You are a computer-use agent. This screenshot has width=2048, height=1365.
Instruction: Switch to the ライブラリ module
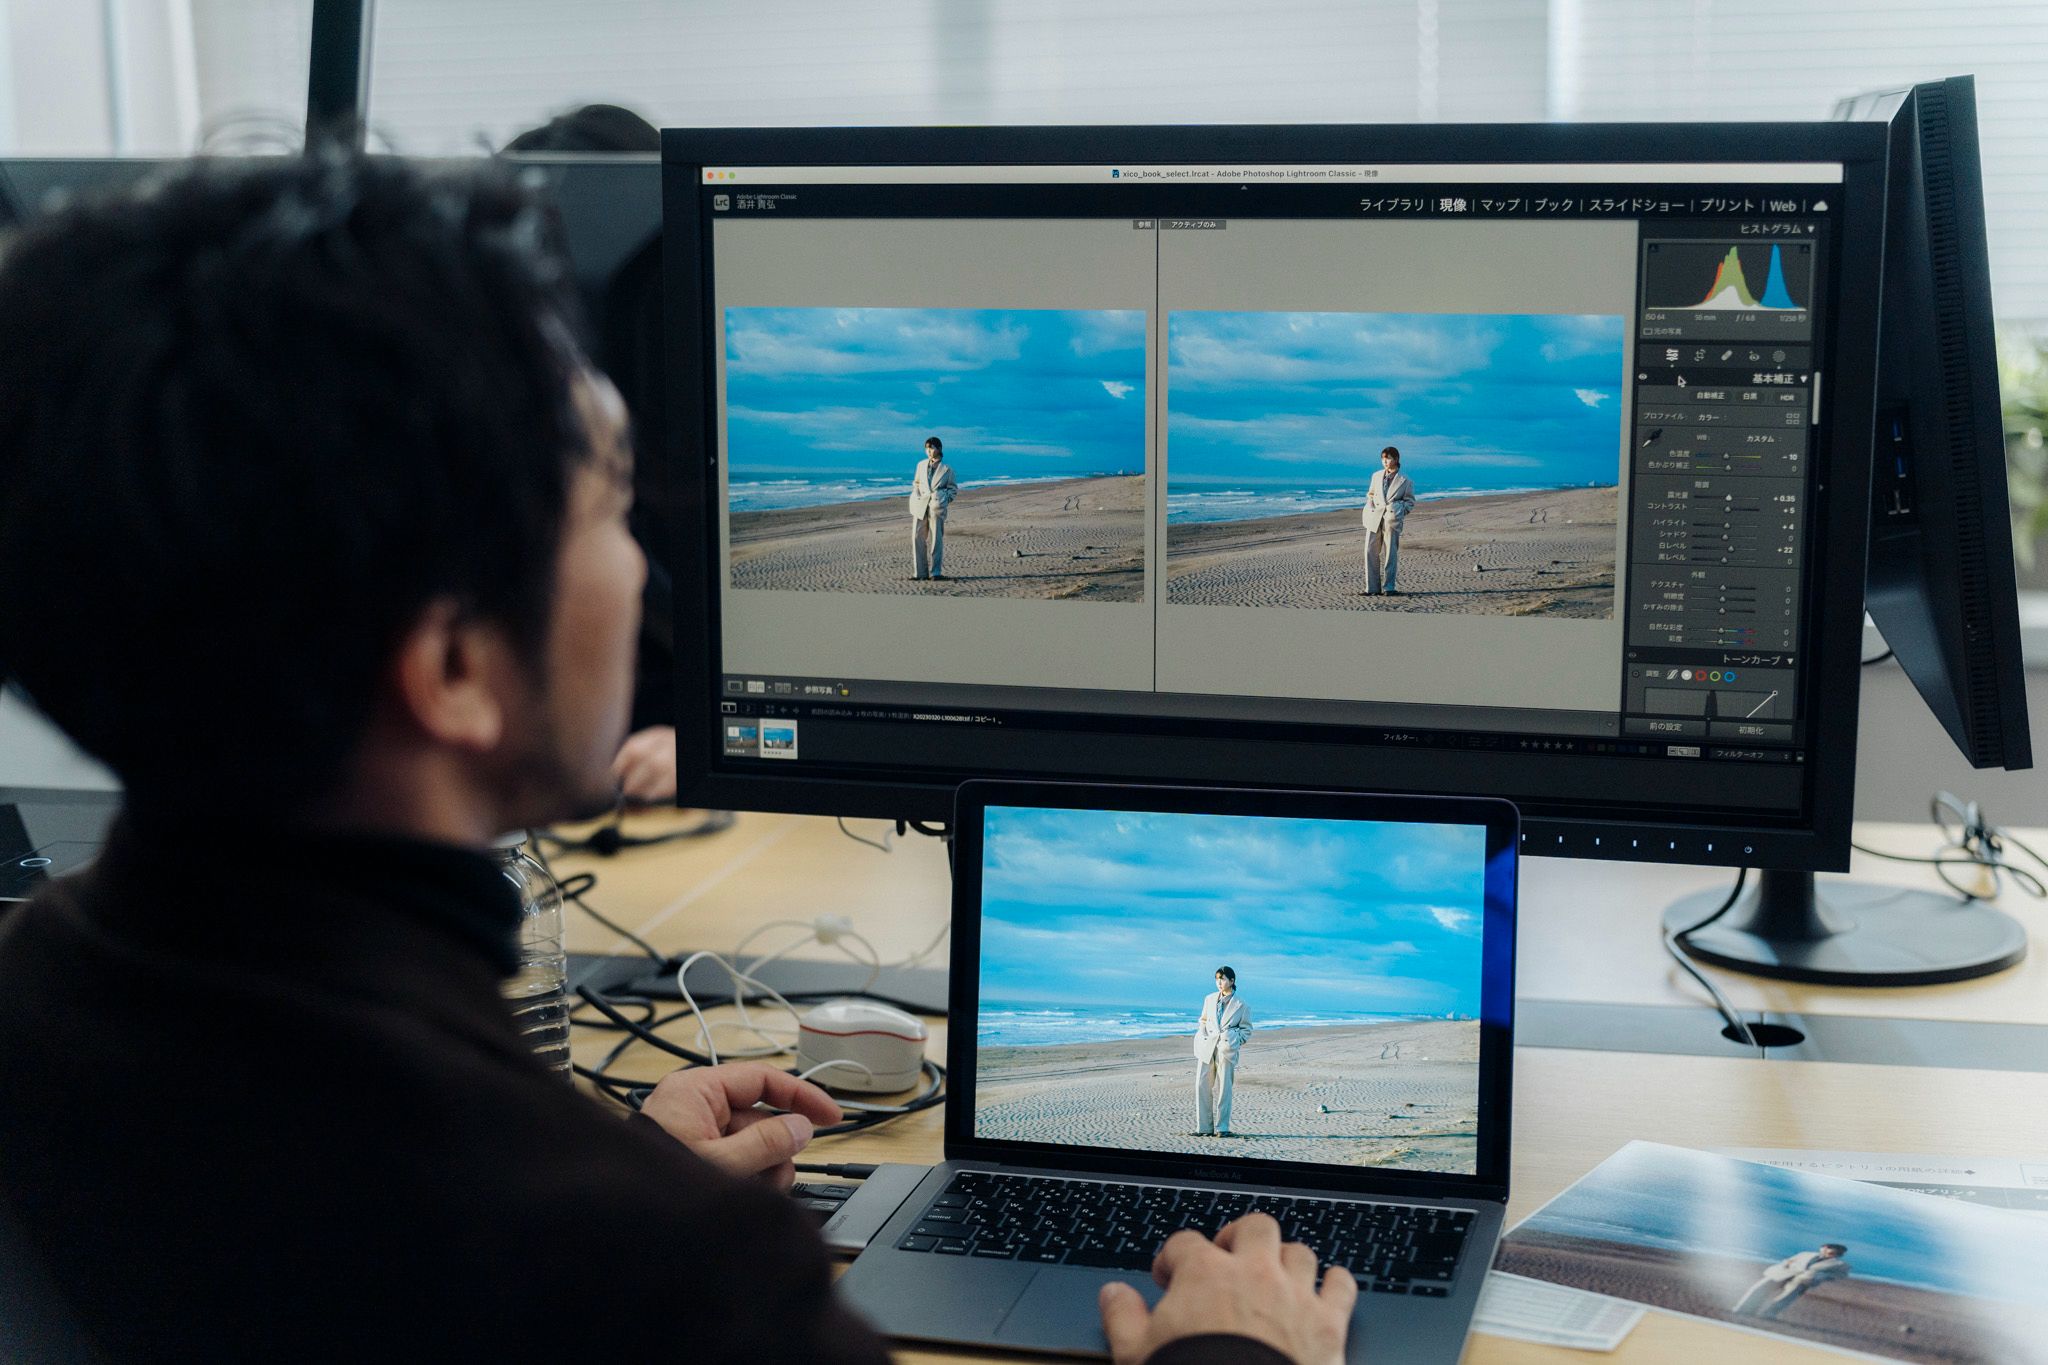click(x=1391, y=205)
